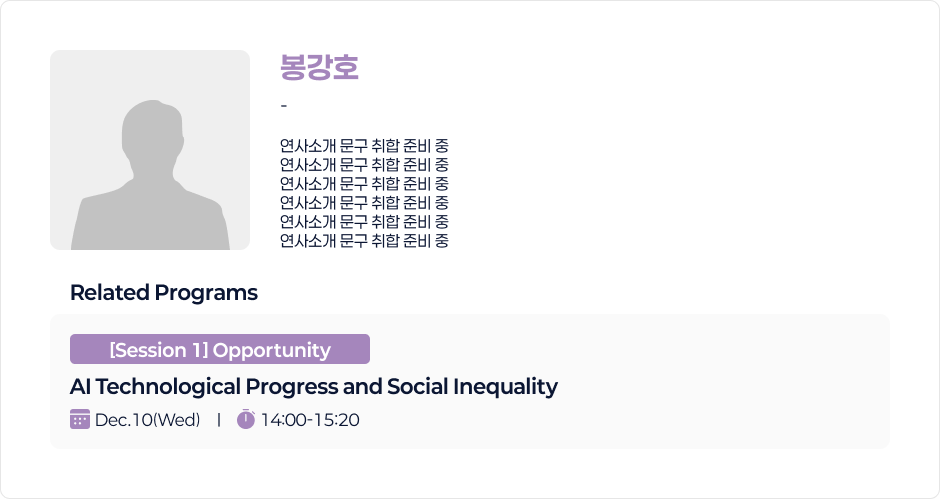Click the calendar icon beside Dec.10(Wed)
Image resolution: width=940 pixels, height=499 pixels.
coord(80,419)
